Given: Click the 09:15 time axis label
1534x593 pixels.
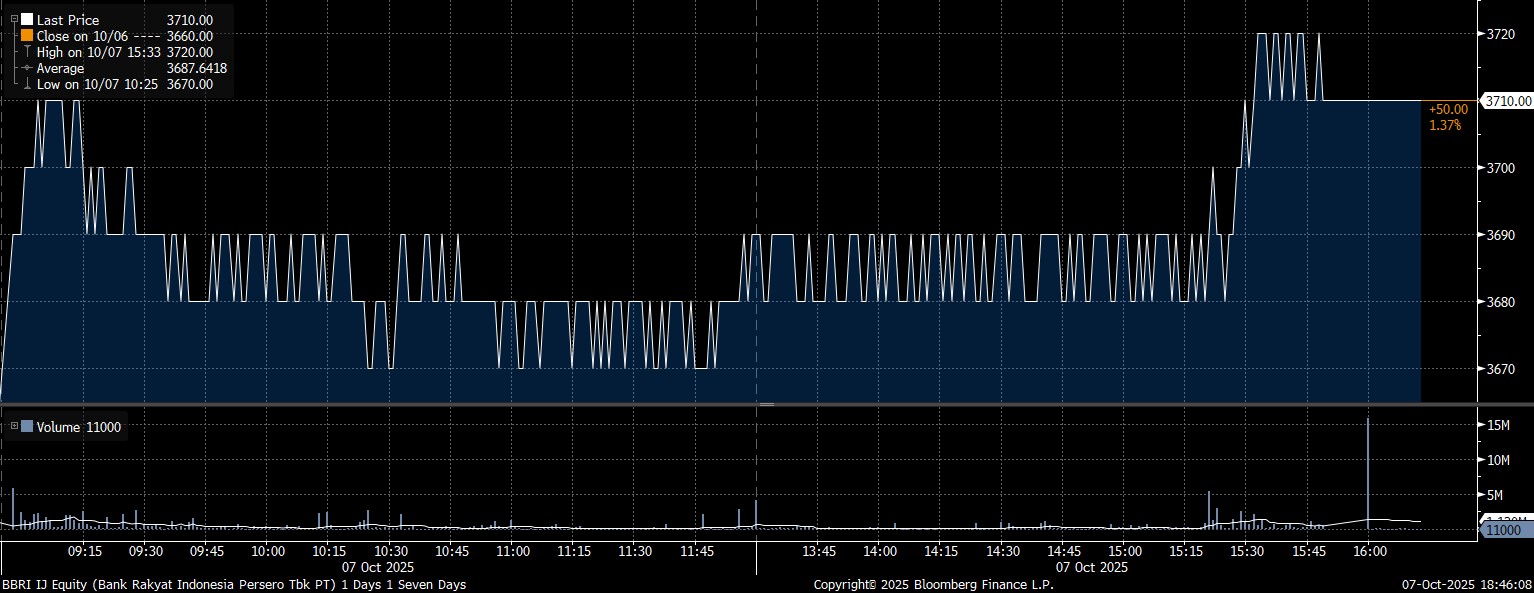Looking at the screenshot, I should (x=84, y=551).
